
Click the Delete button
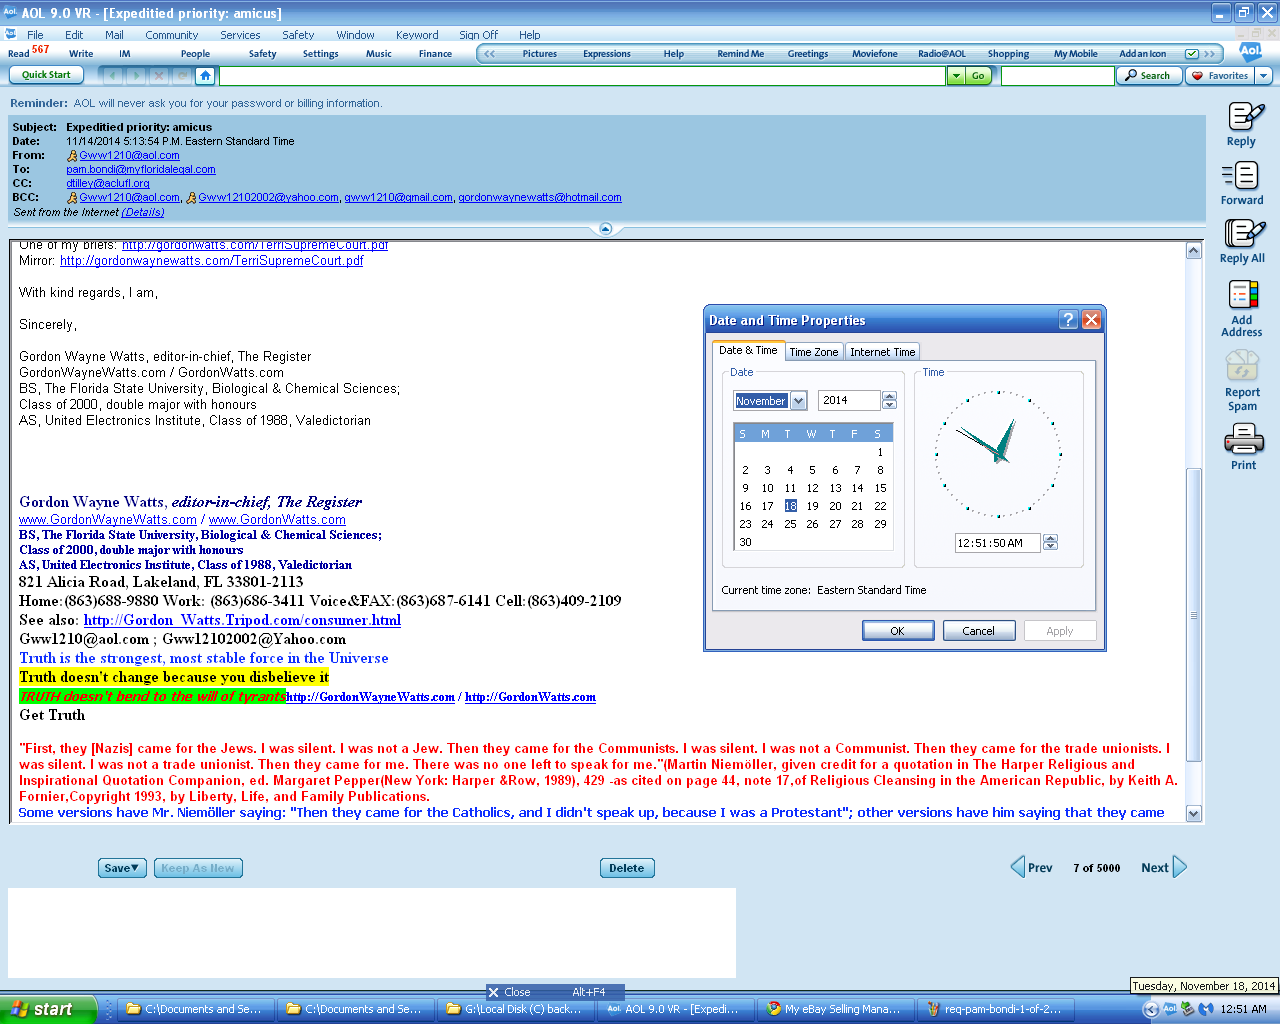(627, 868)
